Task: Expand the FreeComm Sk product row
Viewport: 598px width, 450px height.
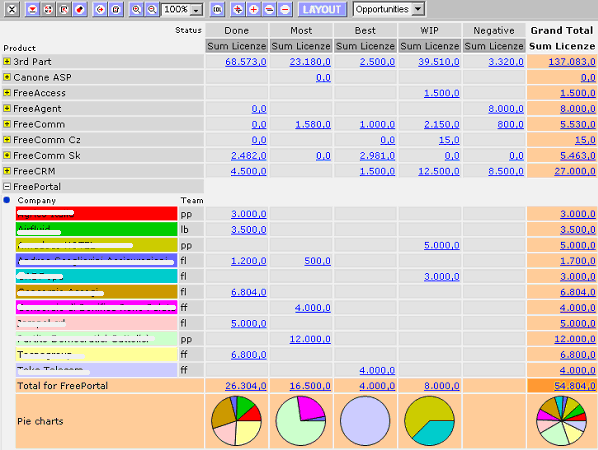Action: (7, 155)
